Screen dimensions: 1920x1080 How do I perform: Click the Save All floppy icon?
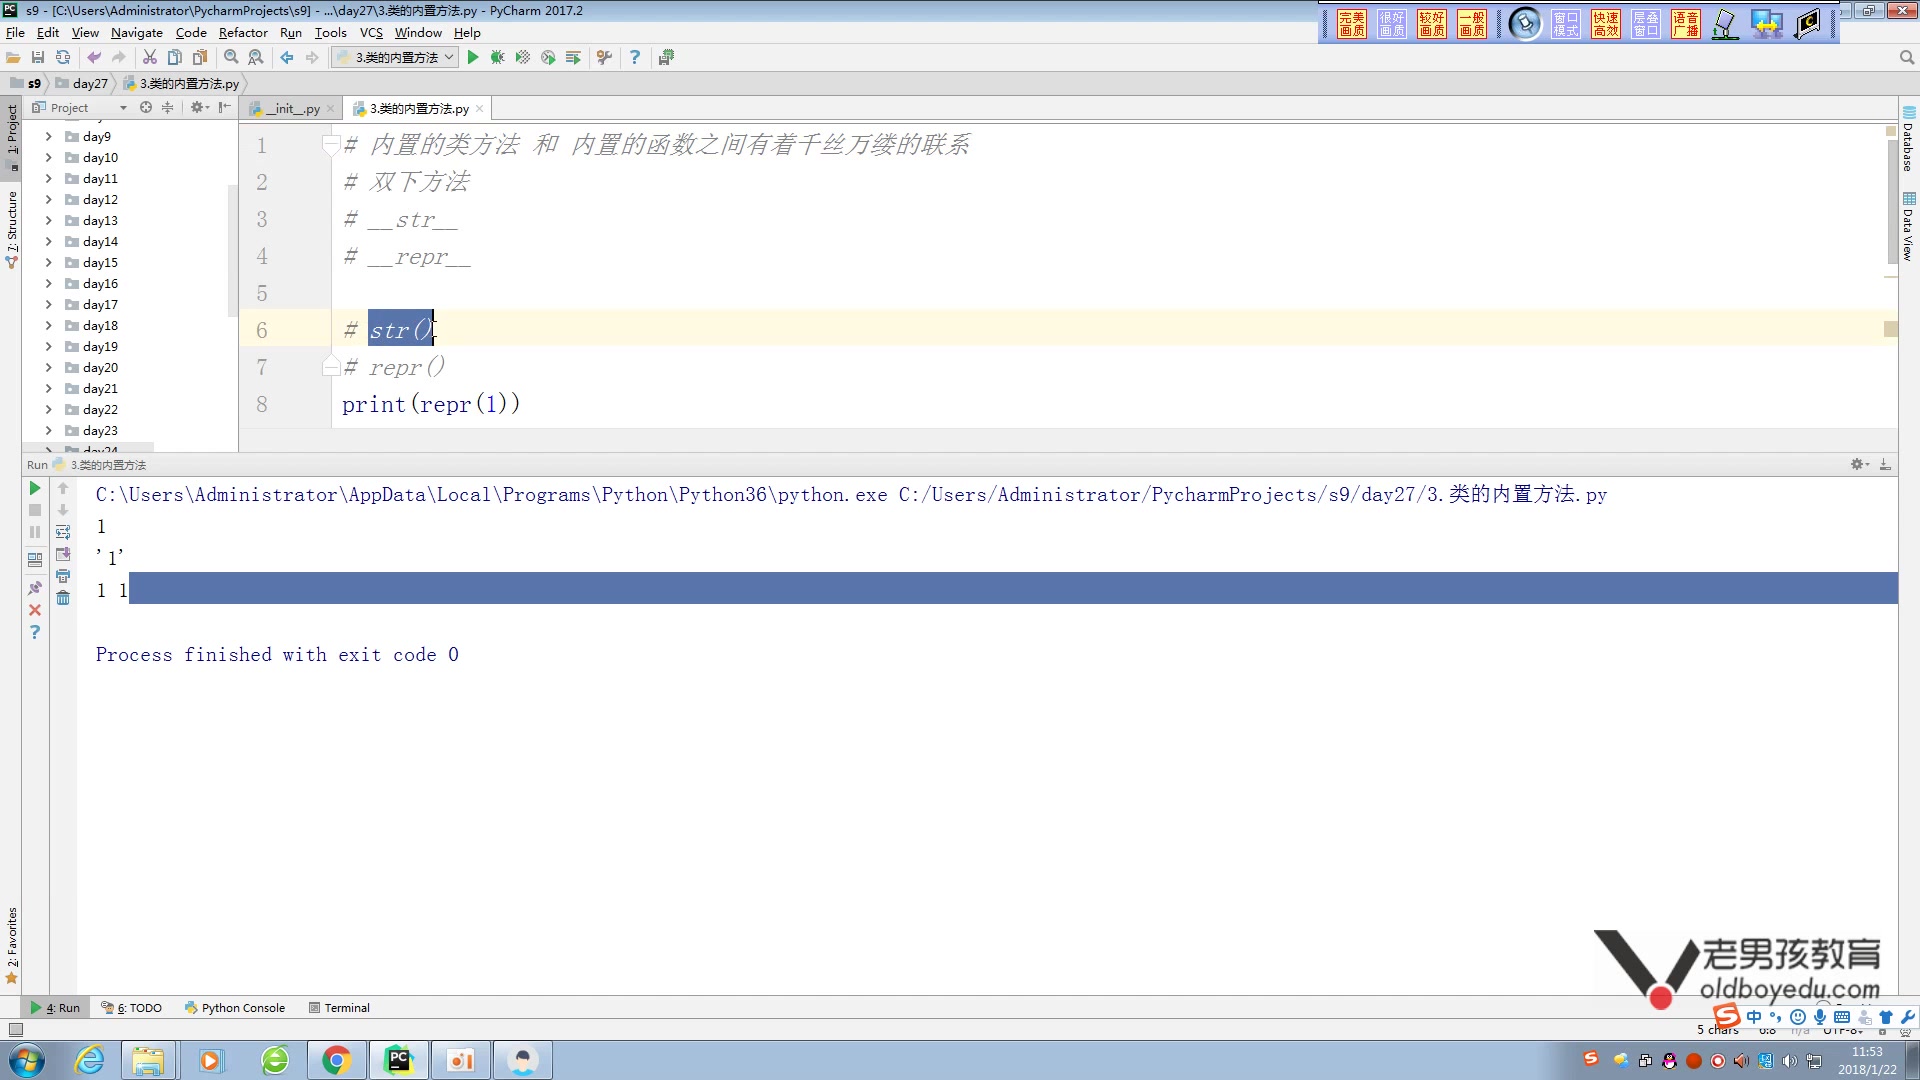coord(38,57)
